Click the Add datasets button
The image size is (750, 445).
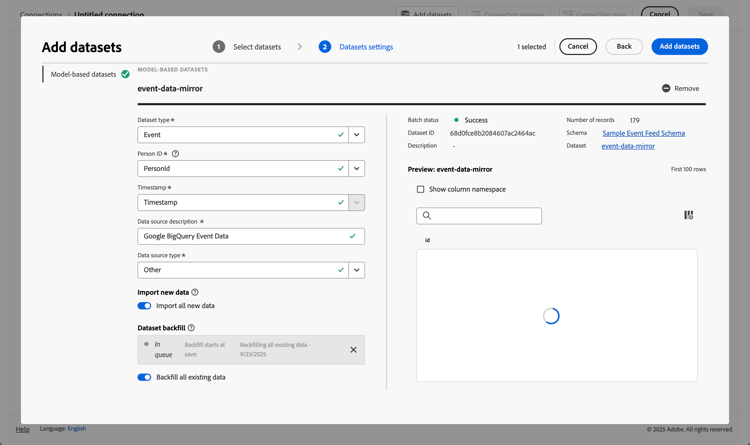pyautogui.click(x=679, y=47)
